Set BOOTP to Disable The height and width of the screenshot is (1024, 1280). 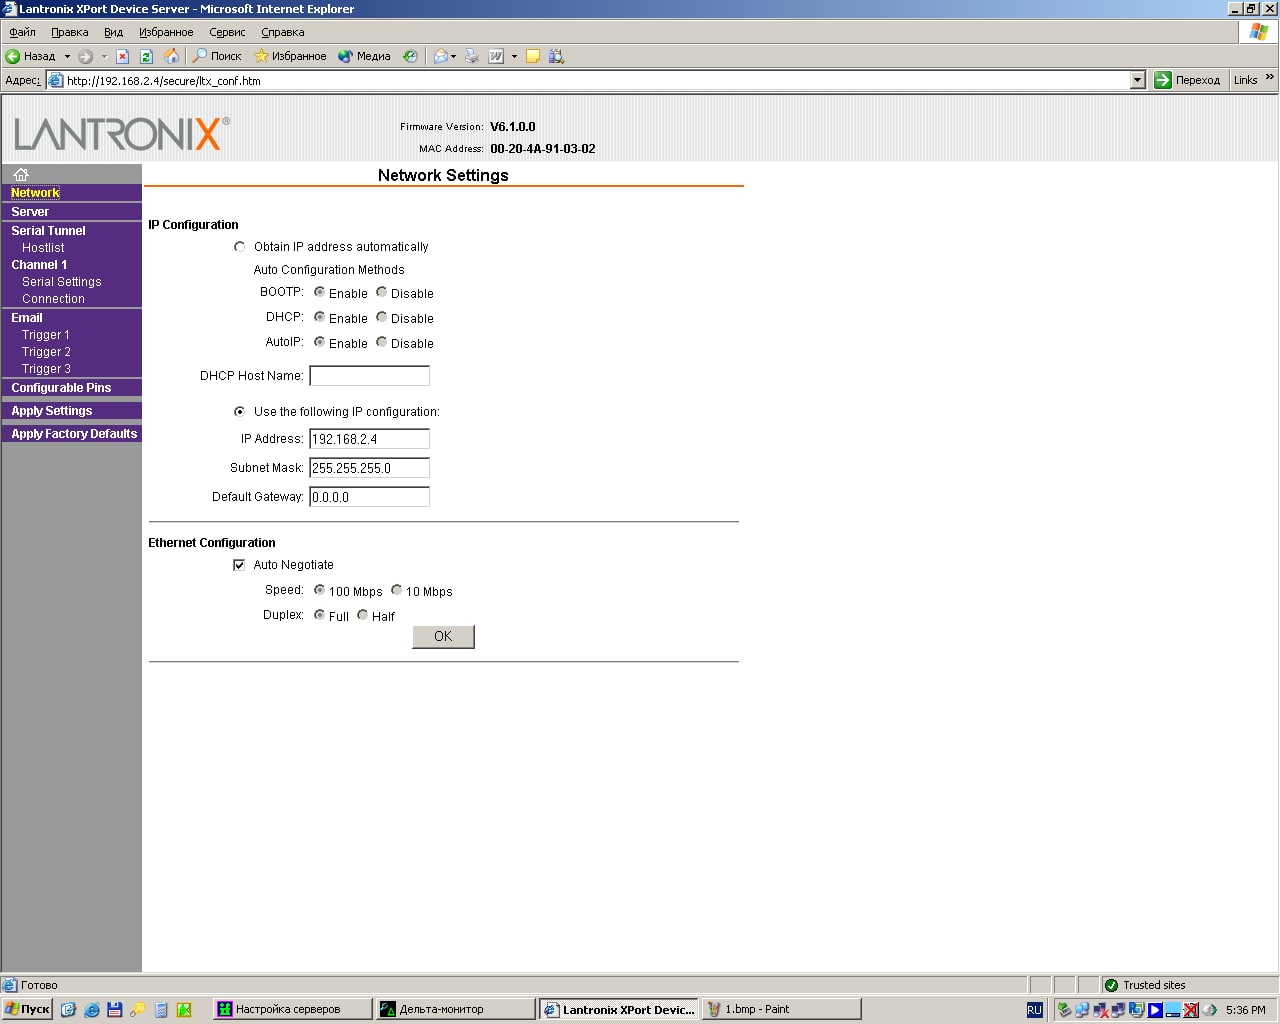click(x=381, y=292)
